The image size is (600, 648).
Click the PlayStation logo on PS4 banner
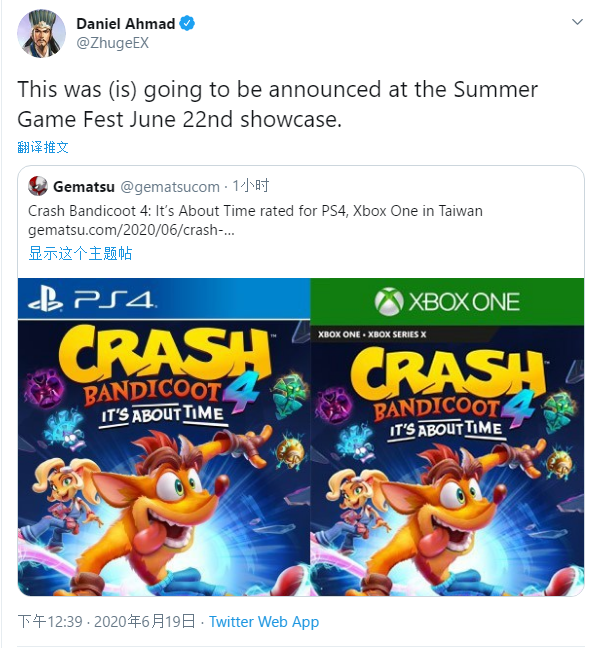[45, 300]
